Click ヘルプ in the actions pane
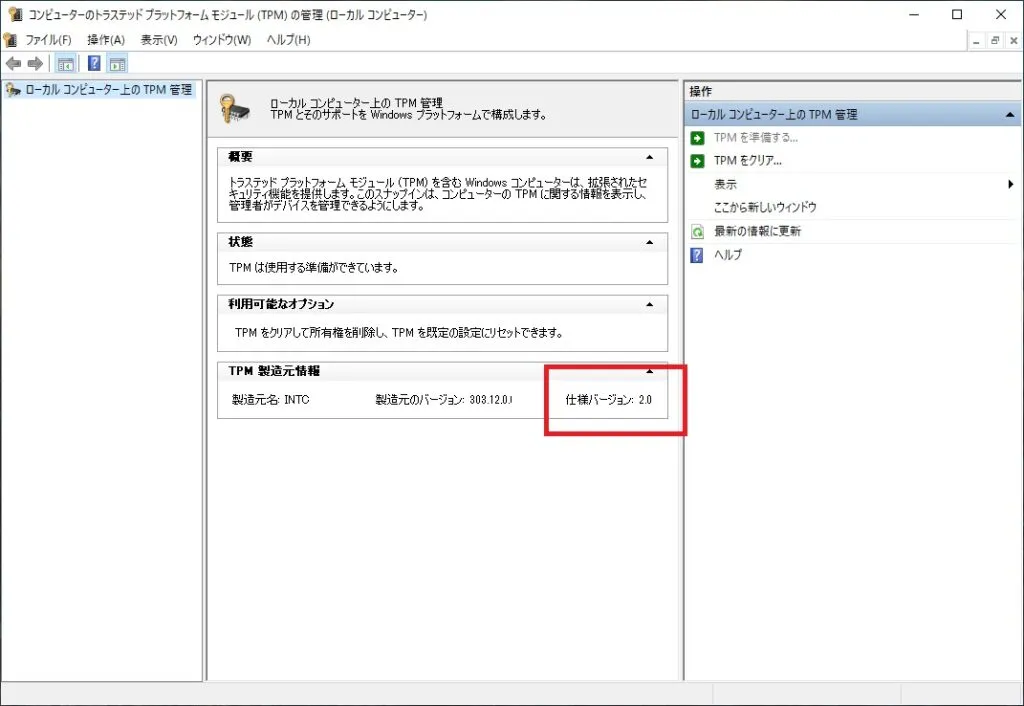The height and width of the screenshot is (706, 1024). pos(728,255)
